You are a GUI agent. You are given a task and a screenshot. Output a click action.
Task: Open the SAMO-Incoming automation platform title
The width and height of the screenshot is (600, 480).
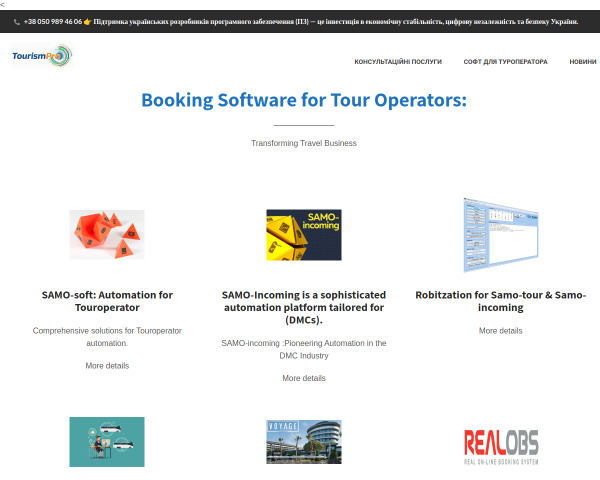point(304,307)
